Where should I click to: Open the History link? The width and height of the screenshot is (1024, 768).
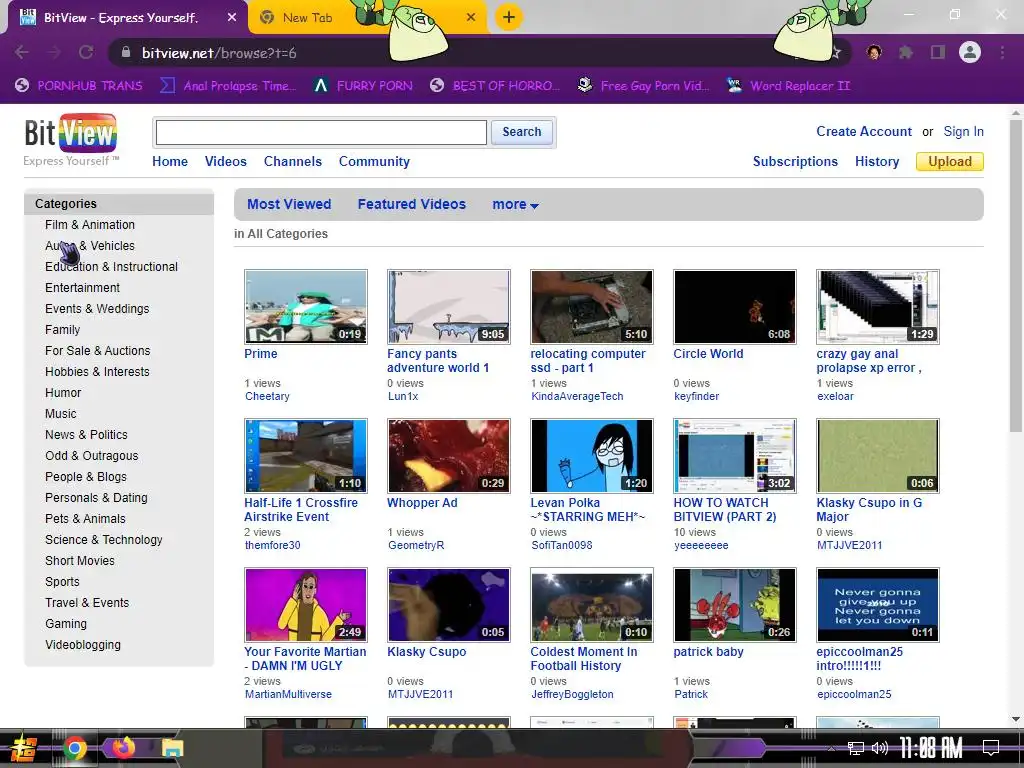pos(876,161)
